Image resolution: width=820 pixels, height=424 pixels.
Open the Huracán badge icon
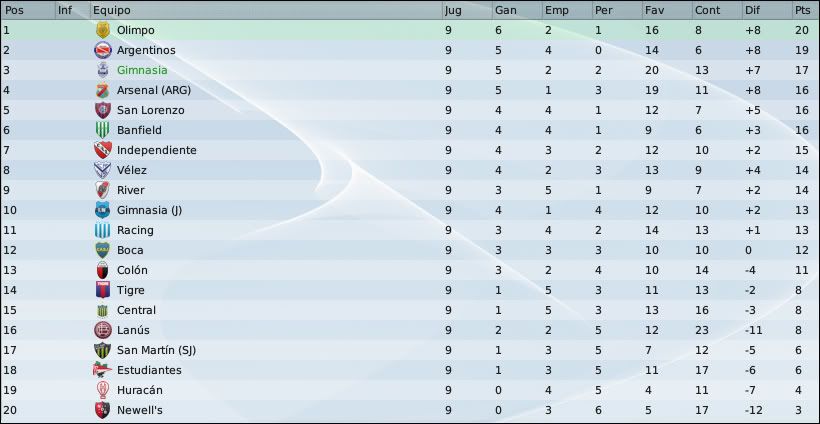(102, 390)
